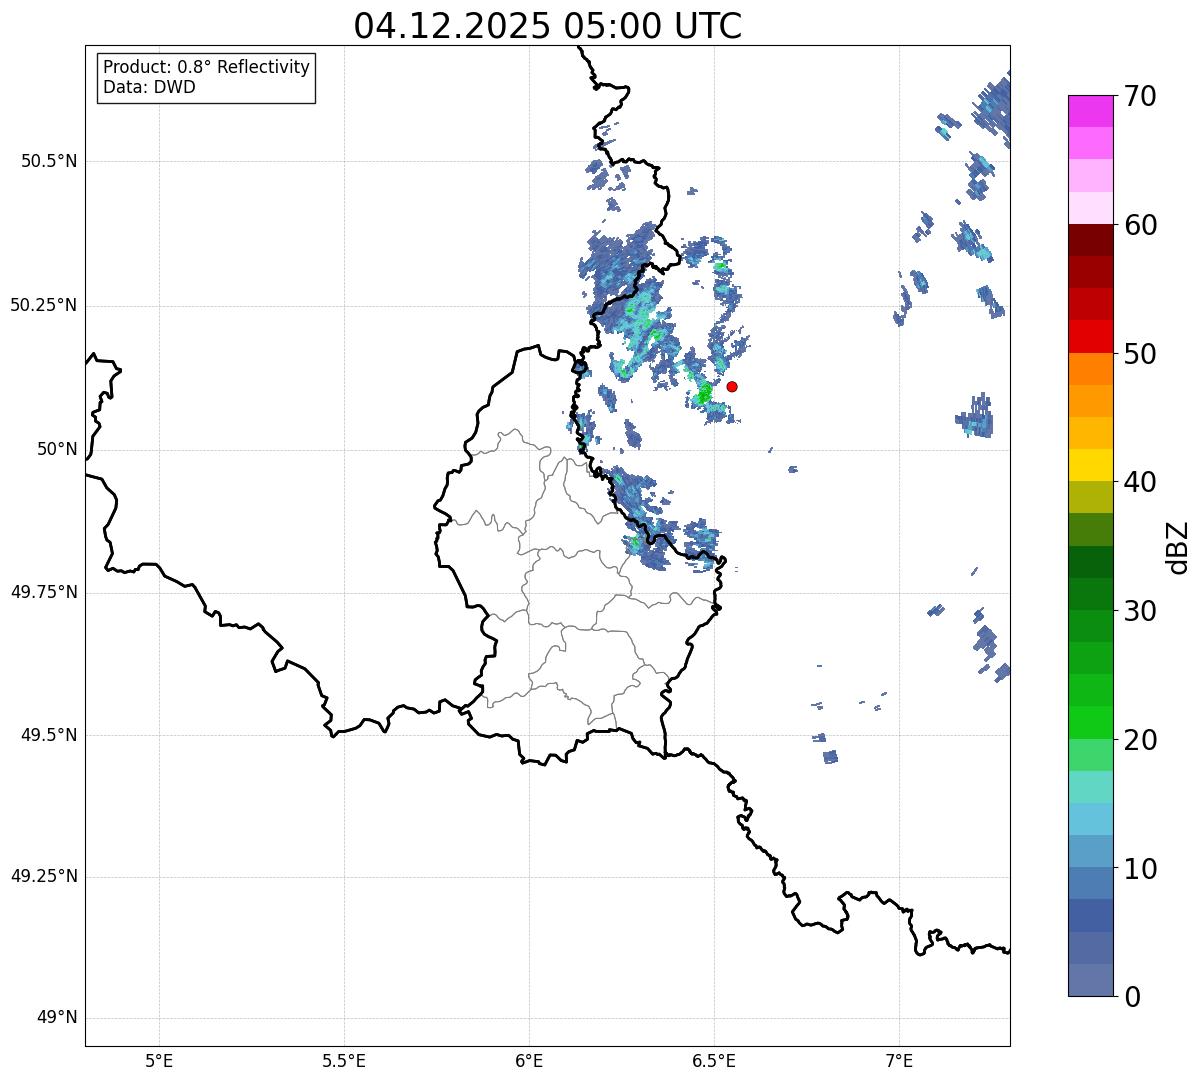Viewport: 1202px width, 1081px height.
Task: Click the 6.5°E longitude label
Action: [x=714, y=1060]
